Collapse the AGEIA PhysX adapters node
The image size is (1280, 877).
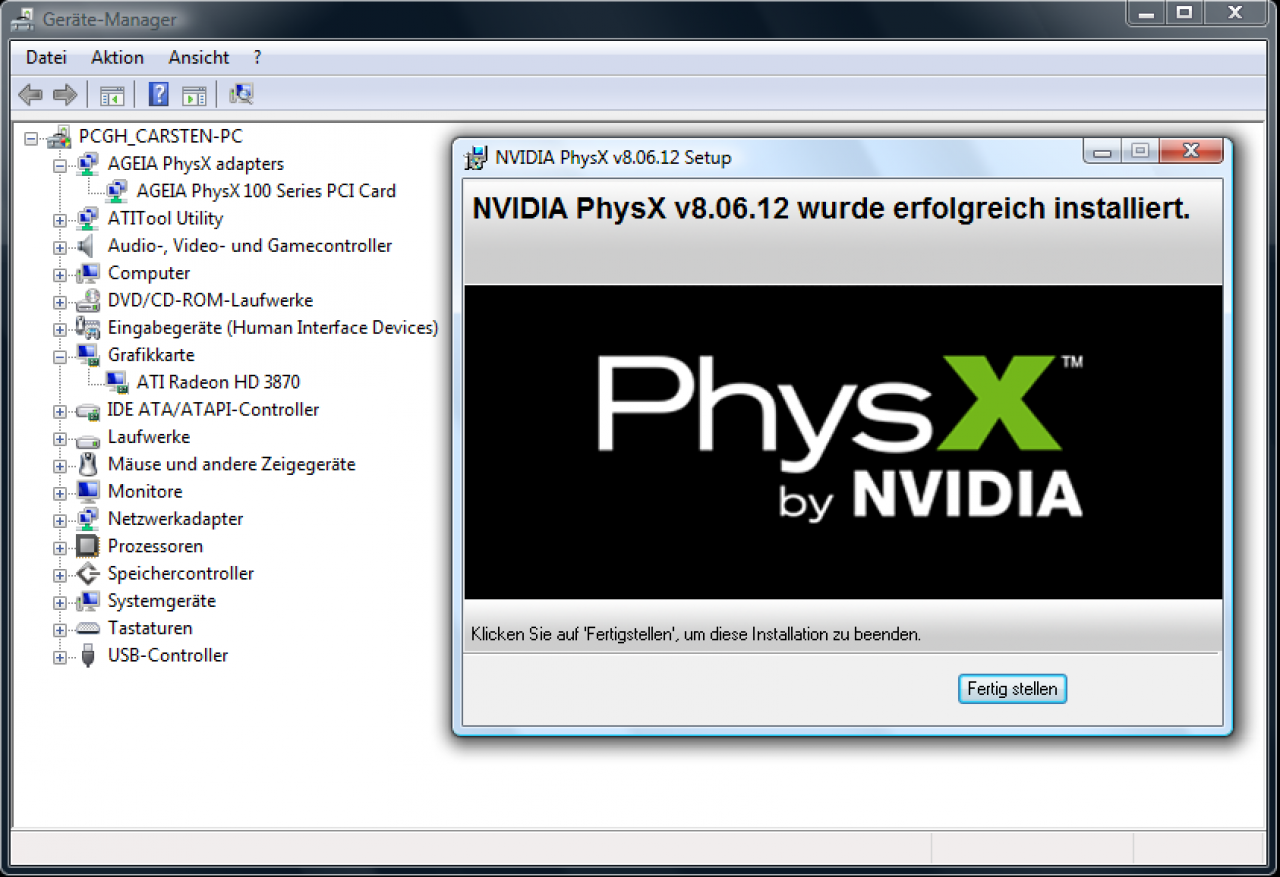[x=60, y=165]
